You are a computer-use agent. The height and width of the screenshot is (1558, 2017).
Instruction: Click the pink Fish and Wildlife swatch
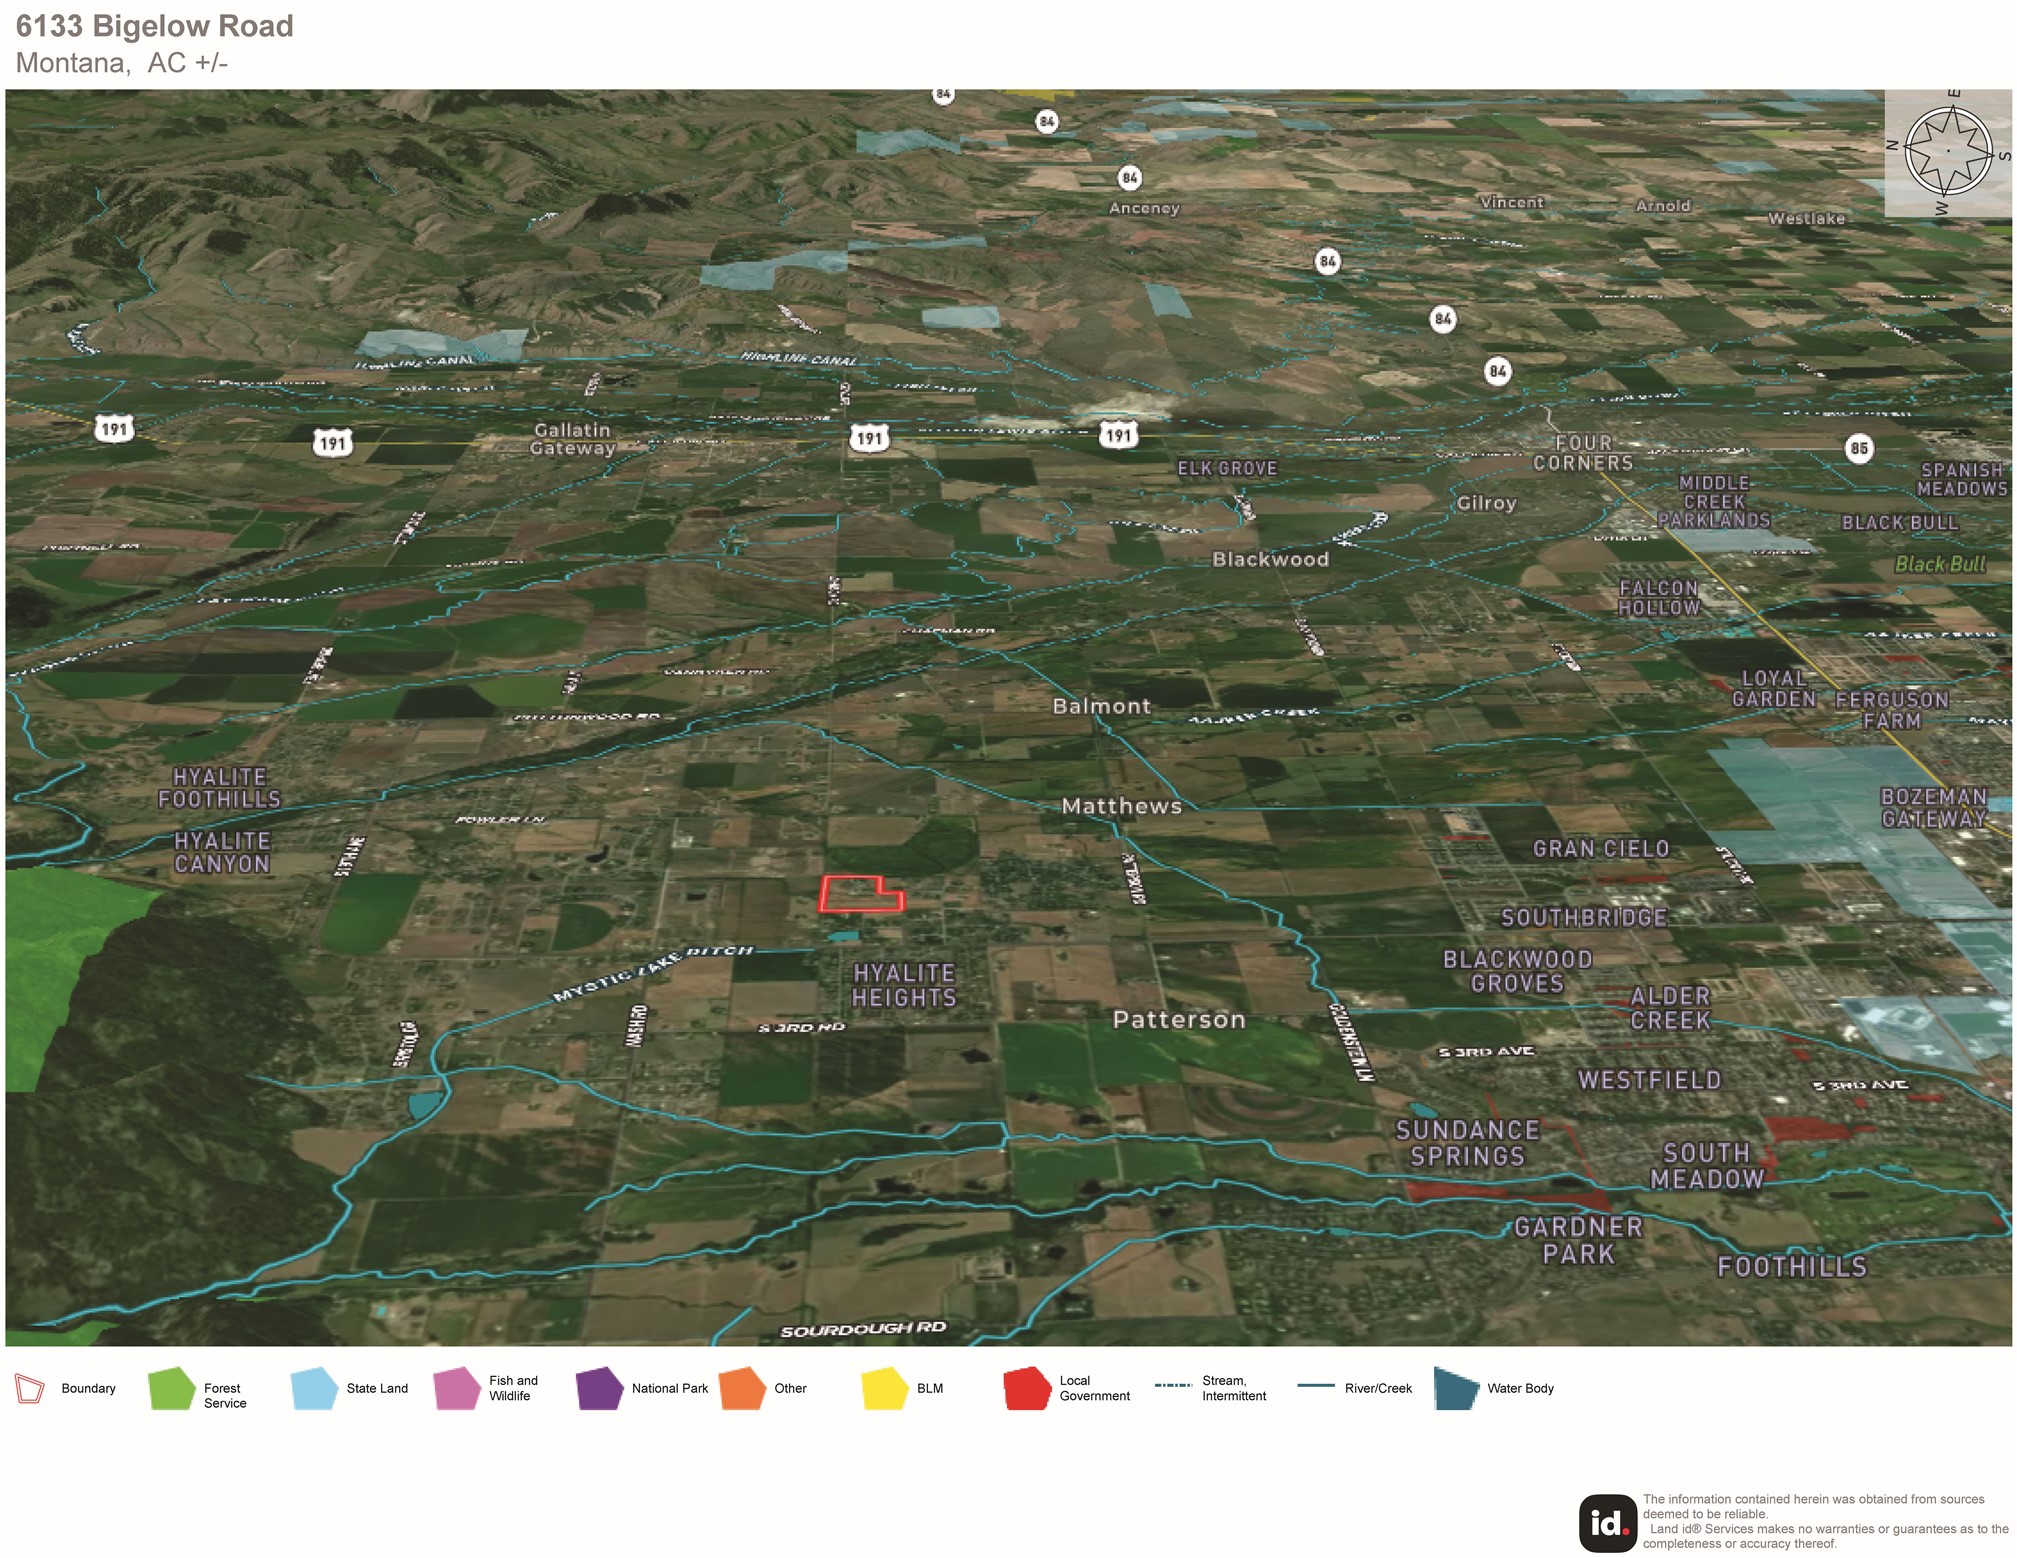457,1388
